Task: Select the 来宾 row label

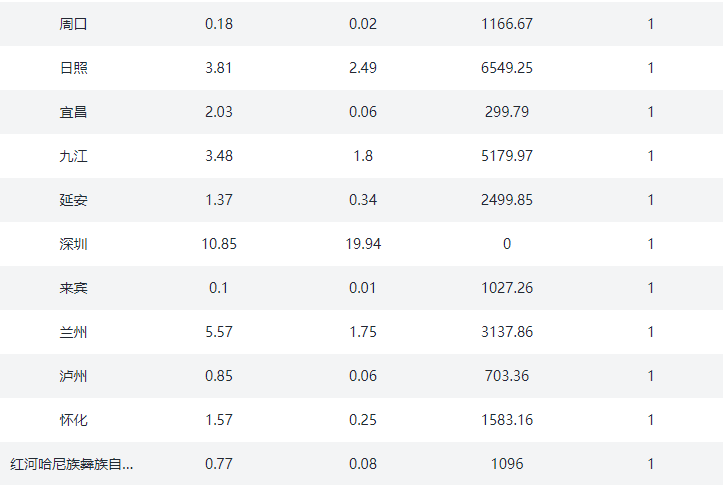Action: (73, 288)
